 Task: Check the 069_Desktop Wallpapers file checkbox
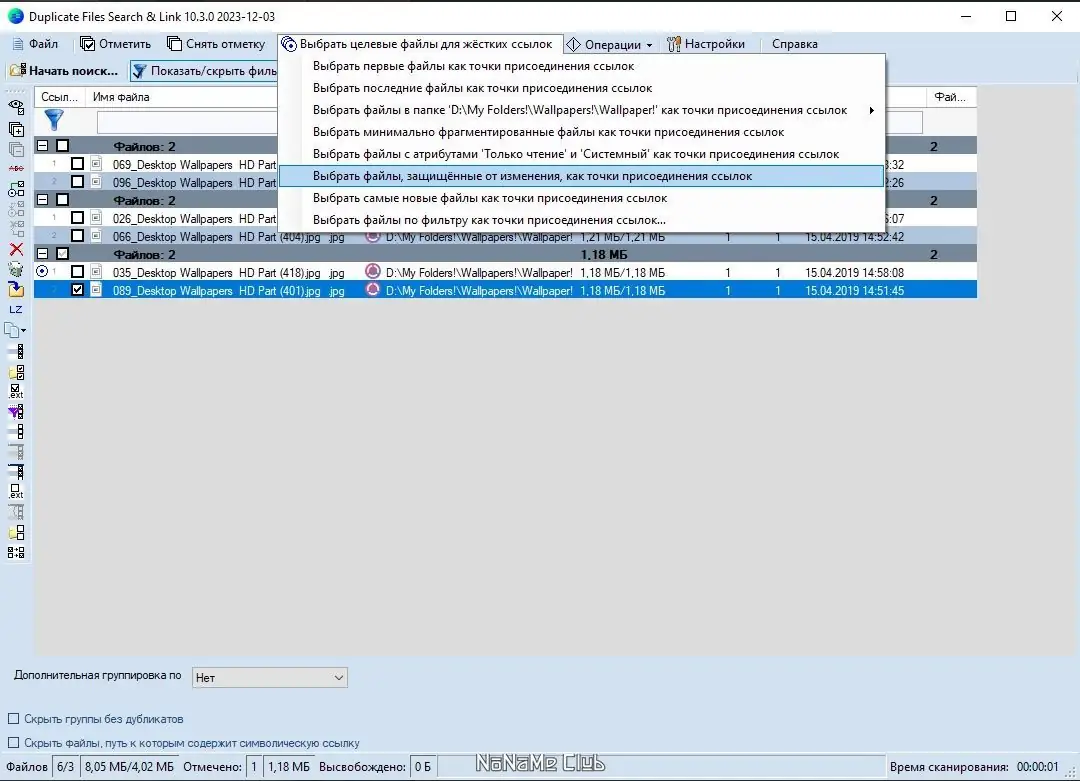[77, 164]
